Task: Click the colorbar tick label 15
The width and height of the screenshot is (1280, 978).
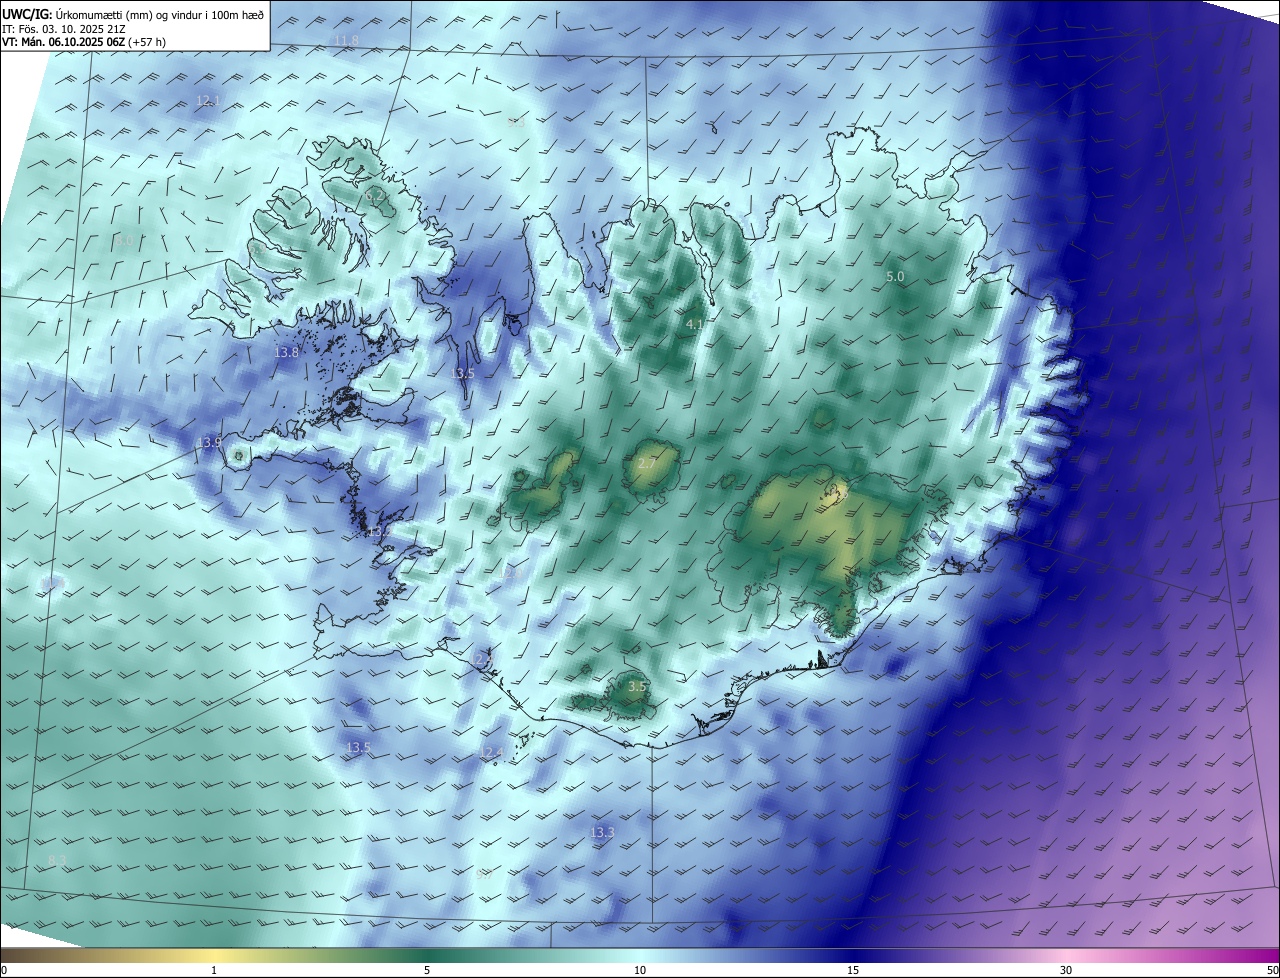Action: coord(853,970)
